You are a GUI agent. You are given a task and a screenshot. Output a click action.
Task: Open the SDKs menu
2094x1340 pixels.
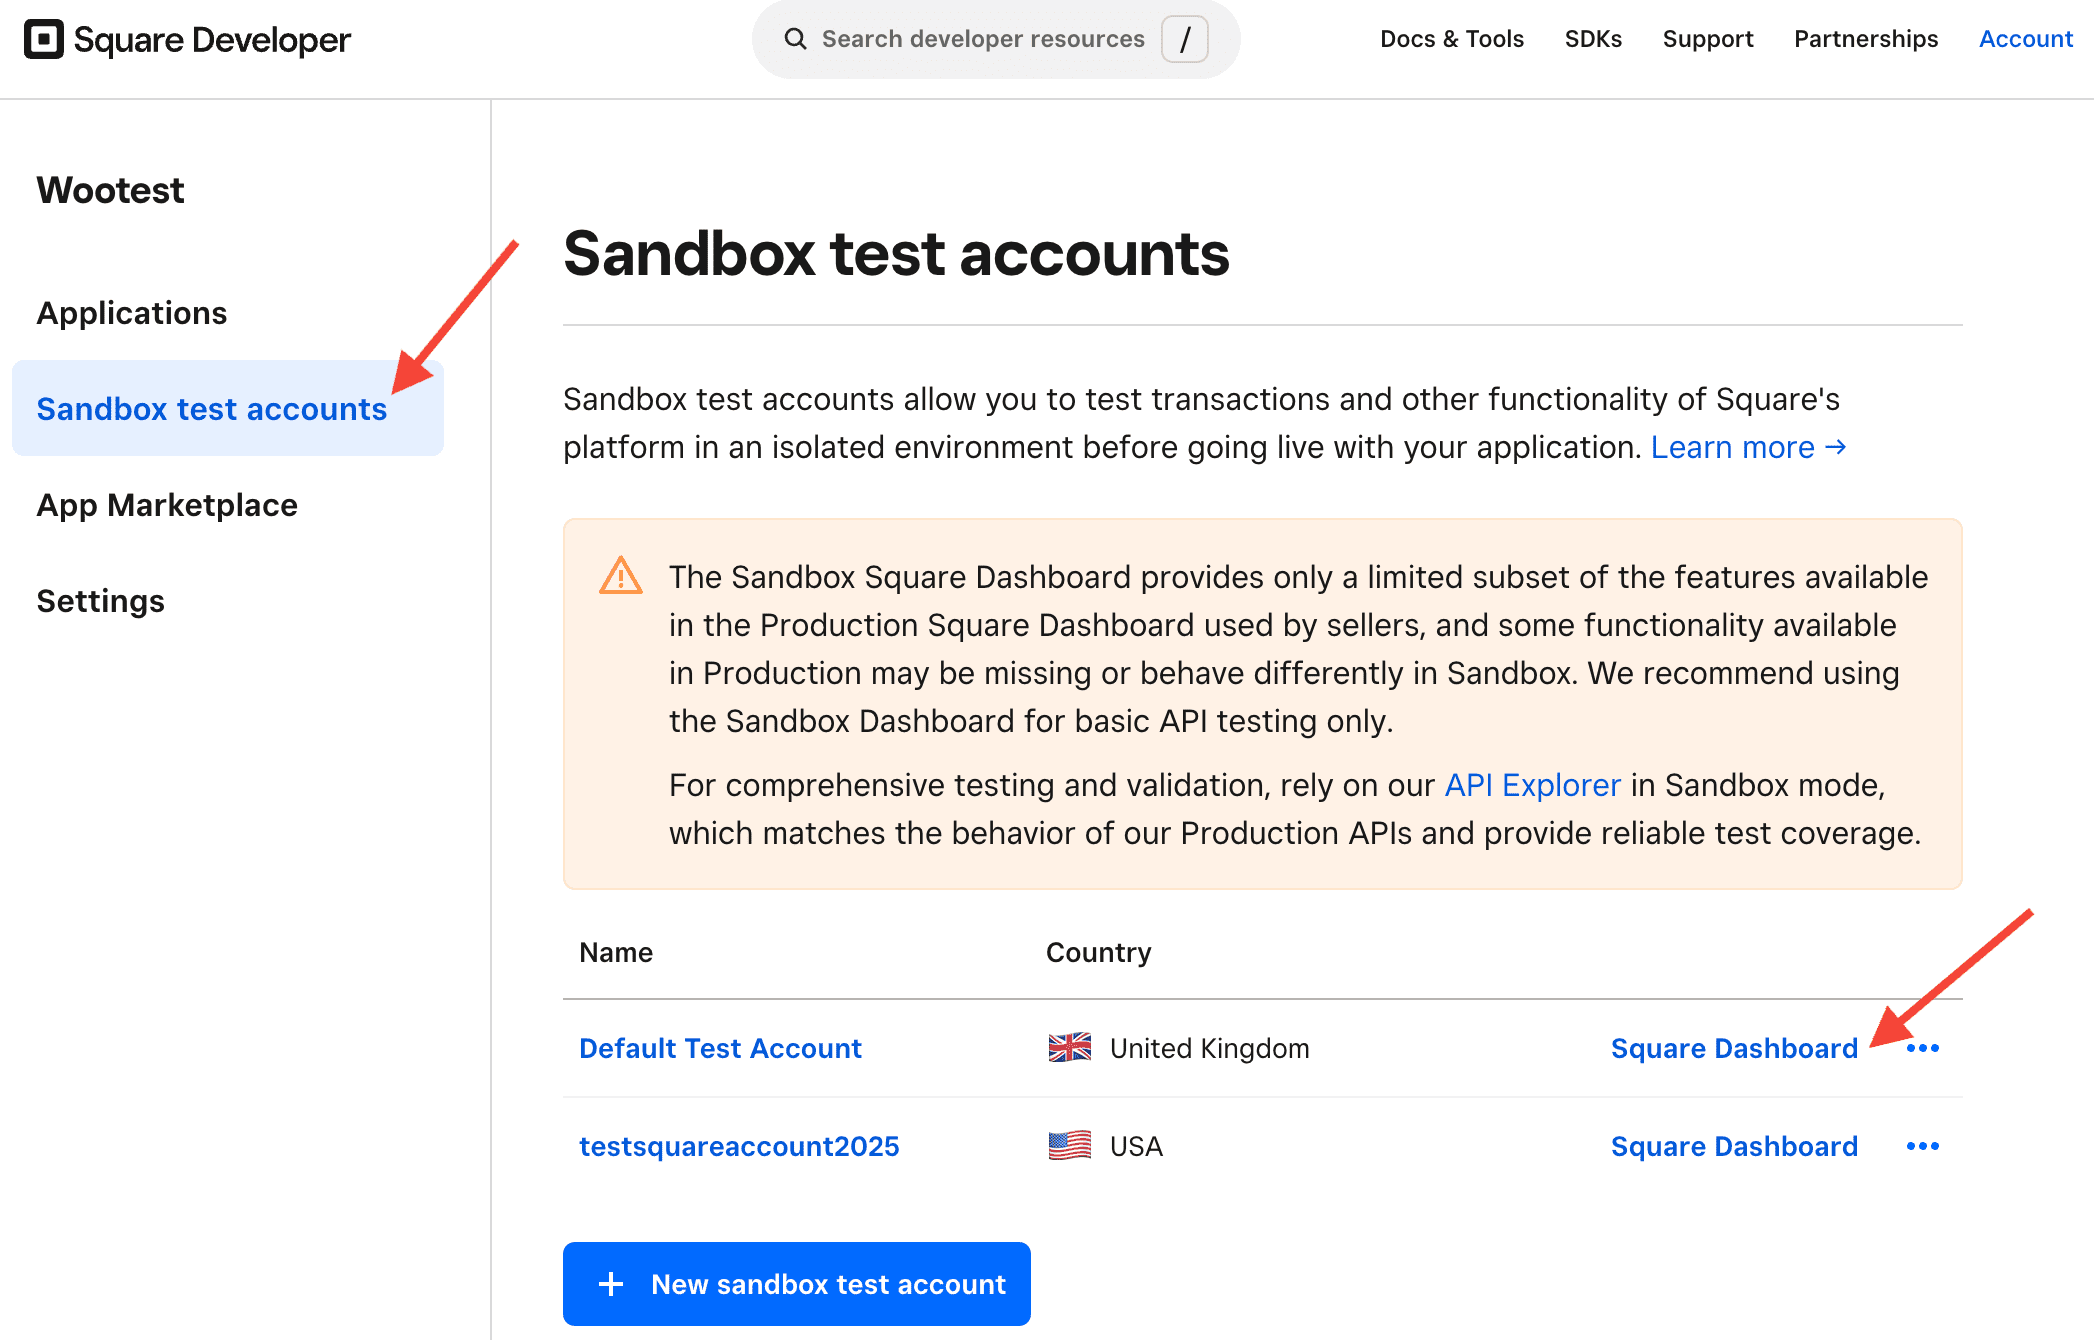[x=1593, y=39]
